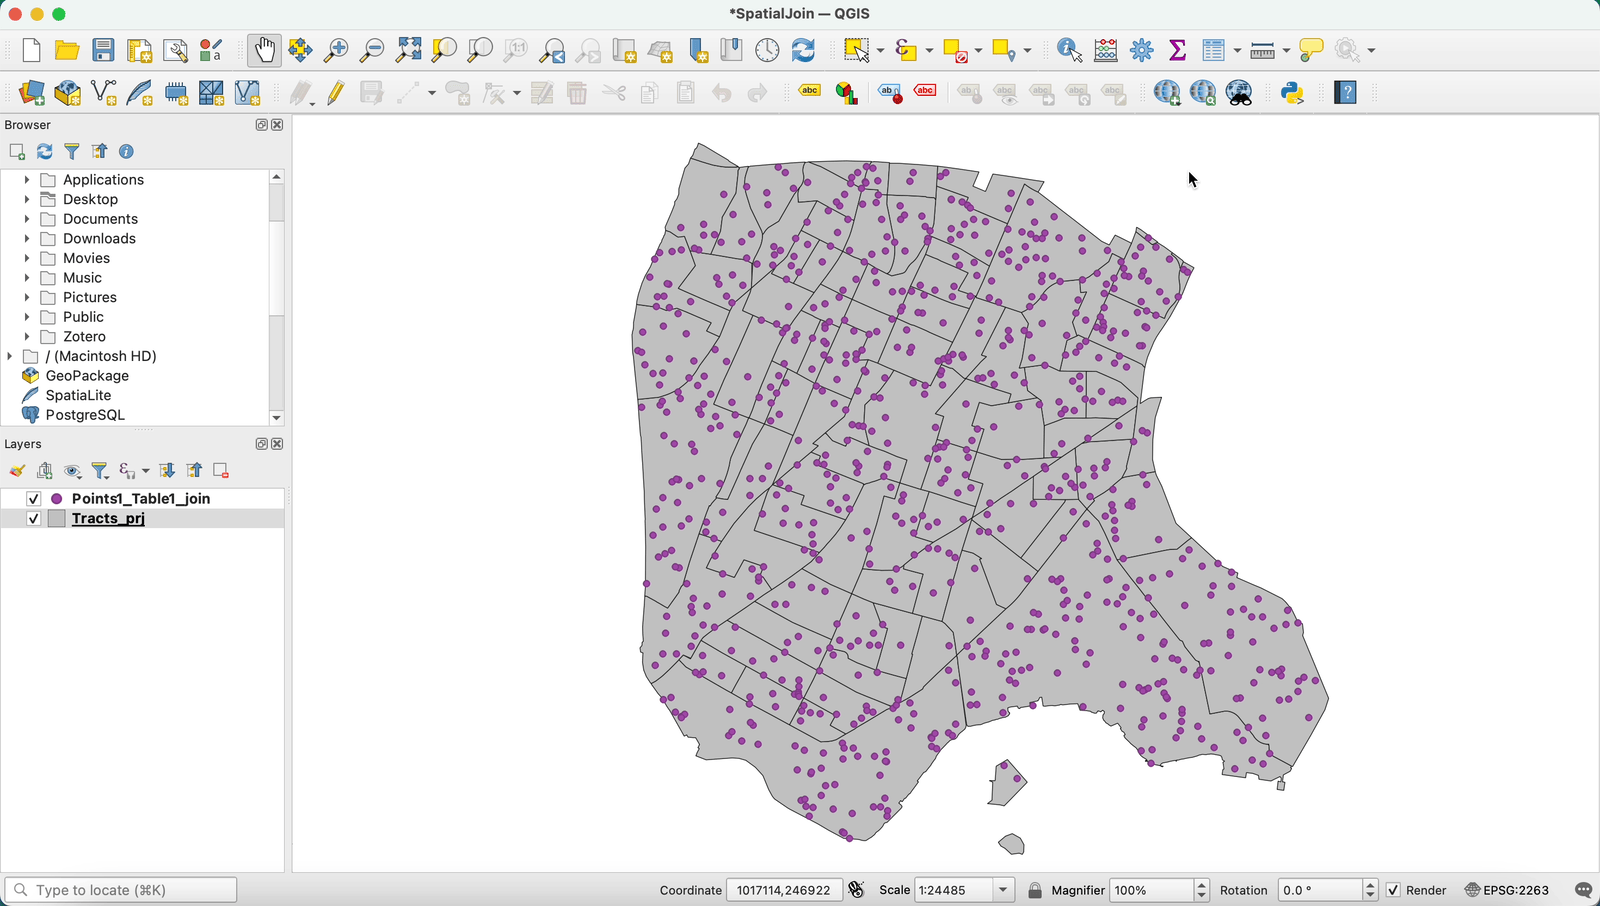Click Filter Legend icon in Layers panel
Screen dimensions: 1600x906
point(100,471)
